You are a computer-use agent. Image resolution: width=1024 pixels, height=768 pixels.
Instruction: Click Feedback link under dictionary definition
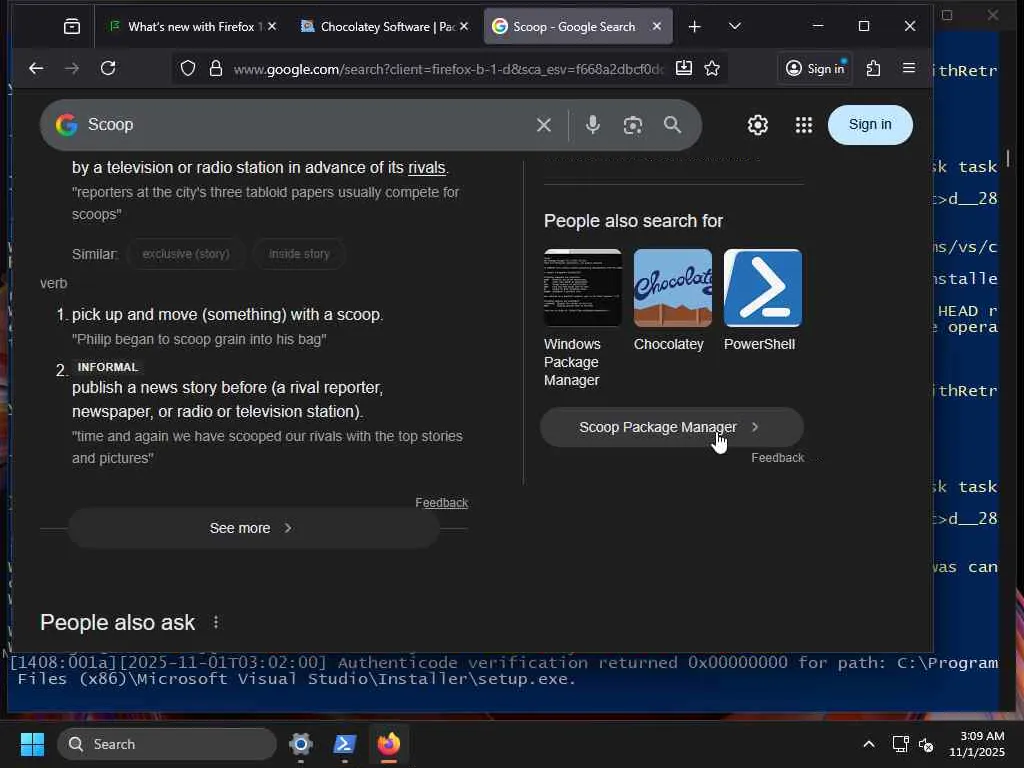click(x=441, y=503)
